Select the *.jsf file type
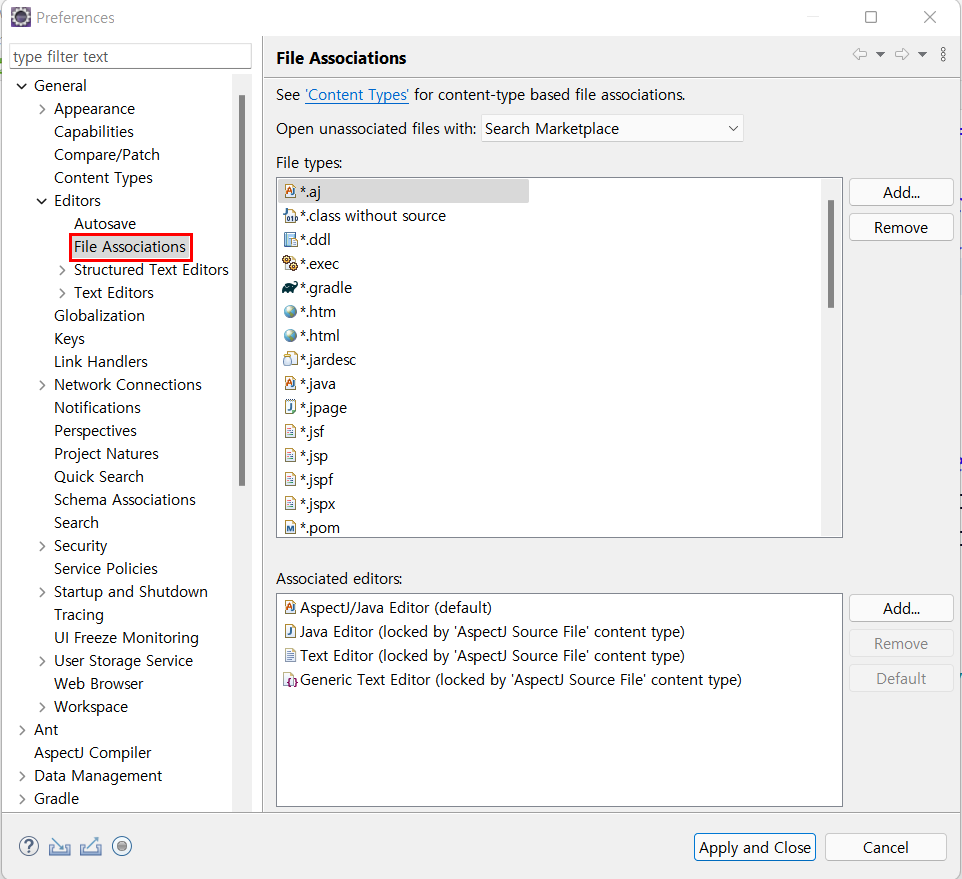Viewport: 962px width, 879px height. 304,432
